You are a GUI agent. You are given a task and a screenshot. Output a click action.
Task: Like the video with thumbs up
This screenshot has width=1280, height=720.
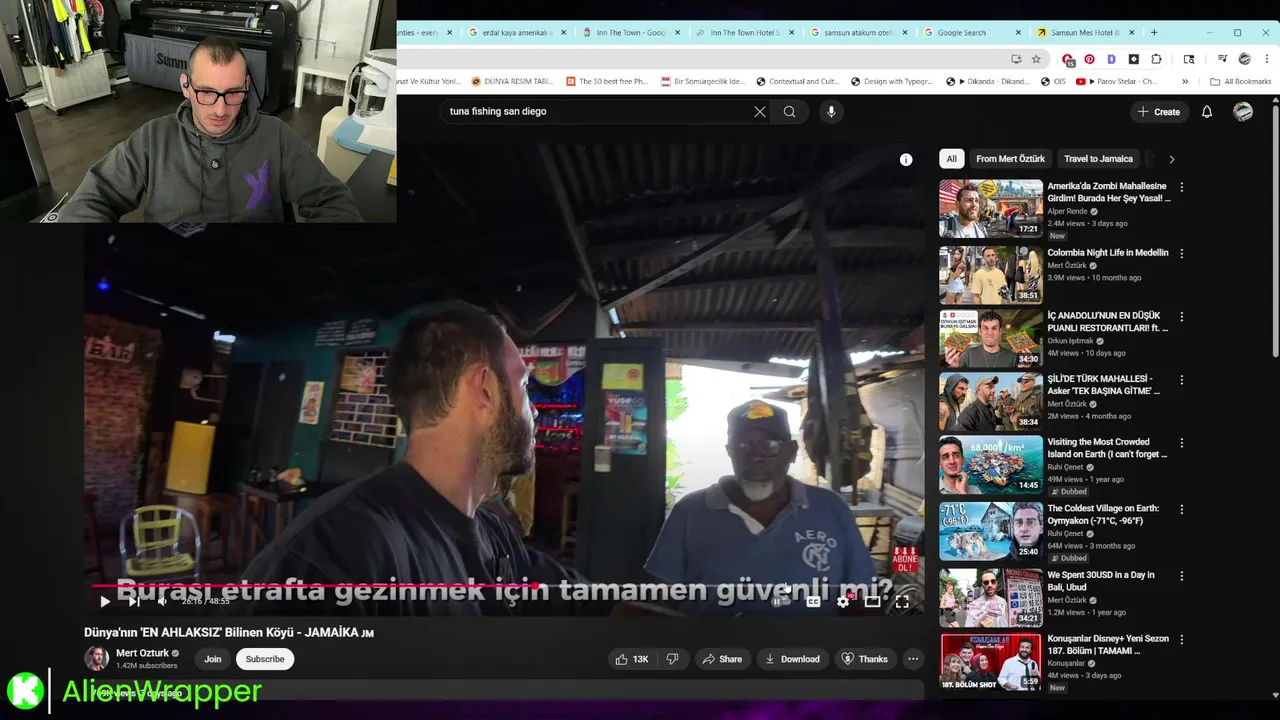tap(632, 659)
